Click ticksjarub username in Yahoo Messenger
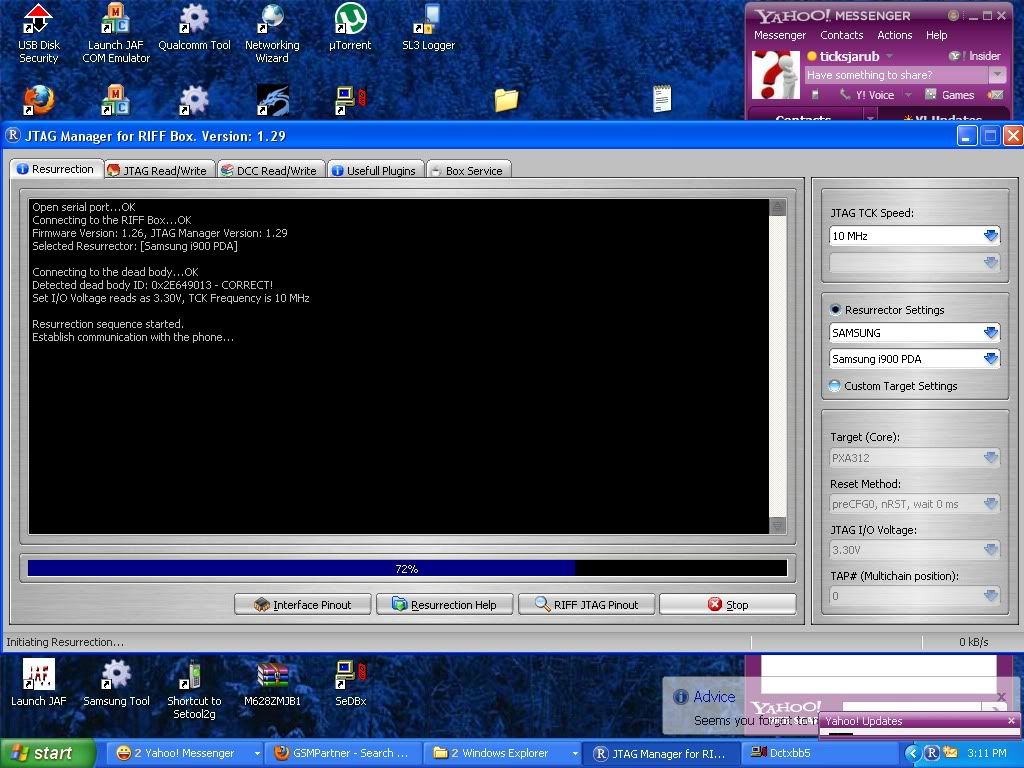 click(x=849, y=56)
